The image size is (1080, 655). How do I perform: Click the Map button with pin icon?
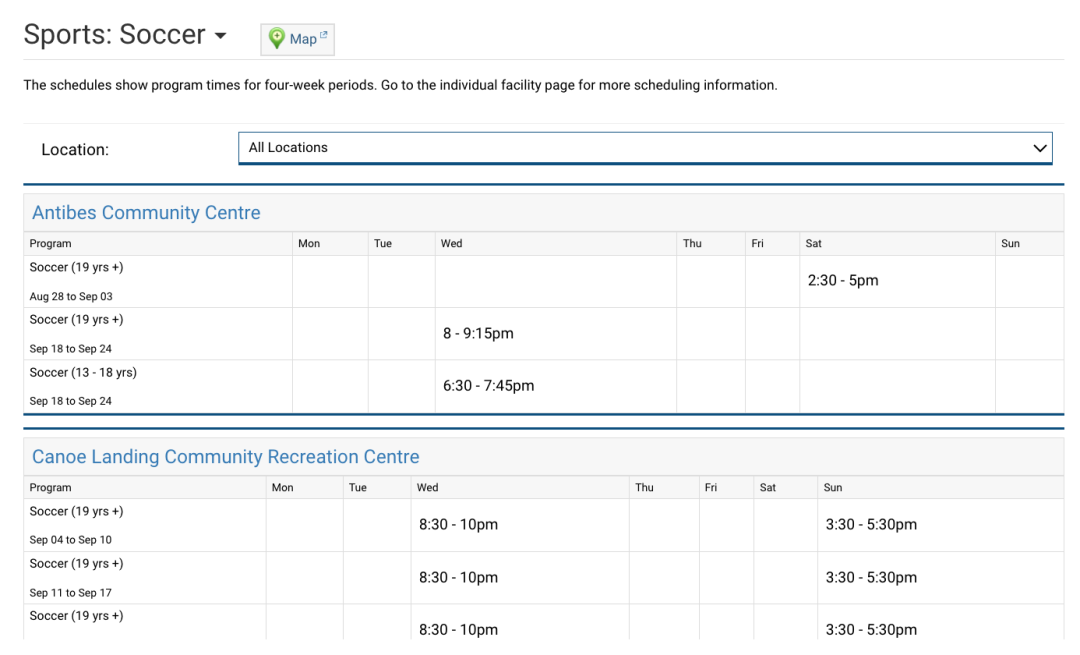coord(298,39)
